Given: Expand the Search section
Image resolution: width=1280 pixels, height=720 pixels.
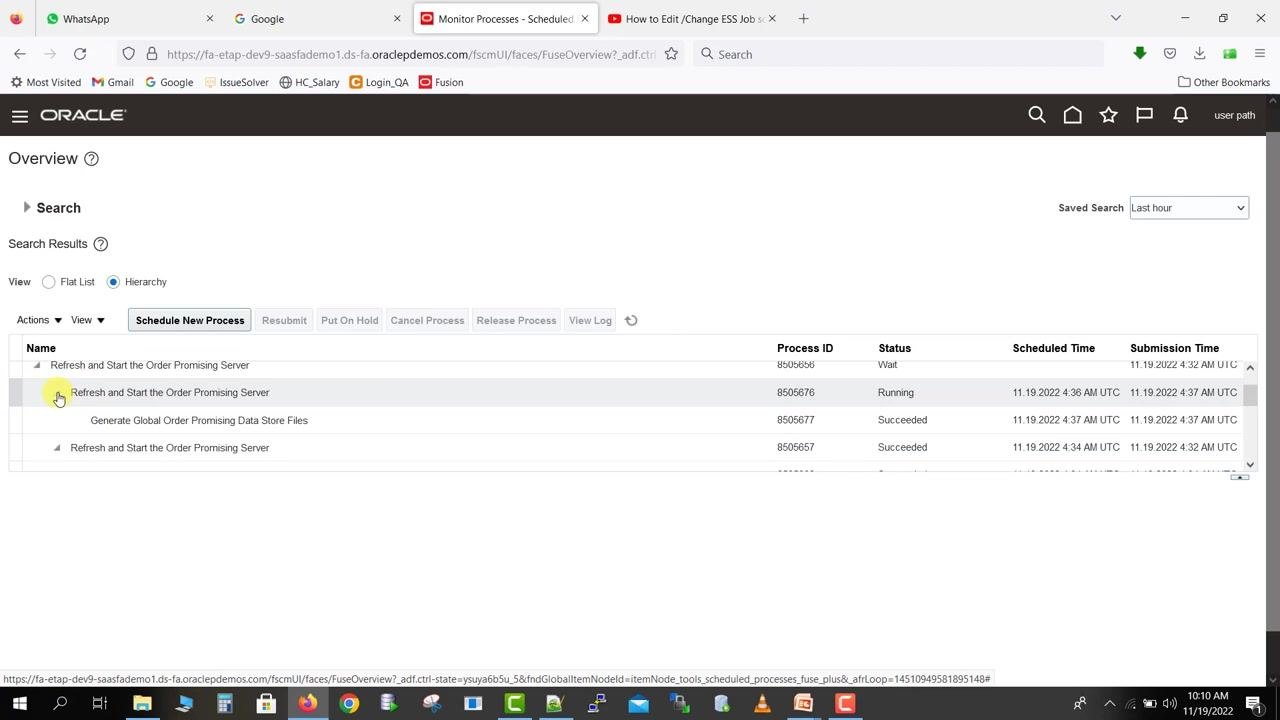Looking at the screenshot, I should (27, 207).
